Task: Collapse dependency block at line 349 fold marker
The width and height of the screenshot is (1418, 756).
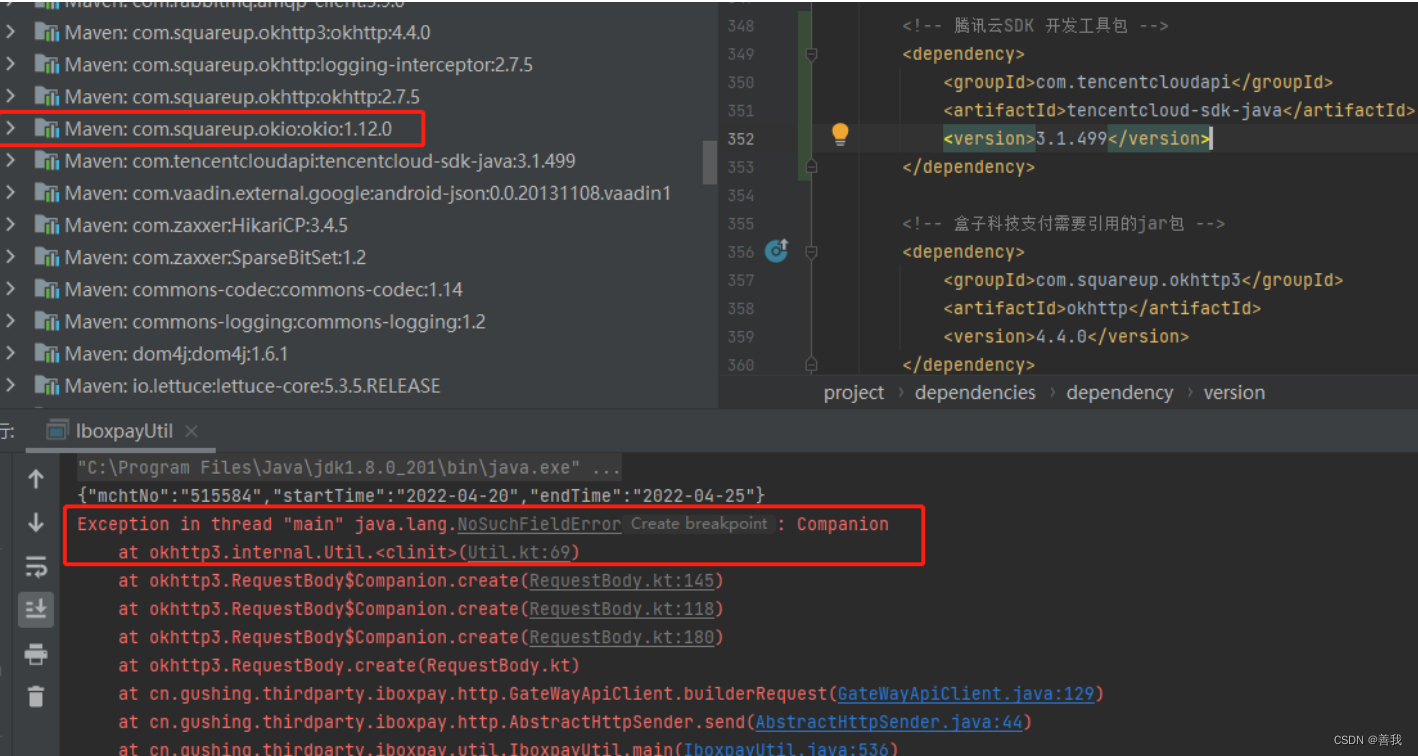Action: [x=811, y=54]
